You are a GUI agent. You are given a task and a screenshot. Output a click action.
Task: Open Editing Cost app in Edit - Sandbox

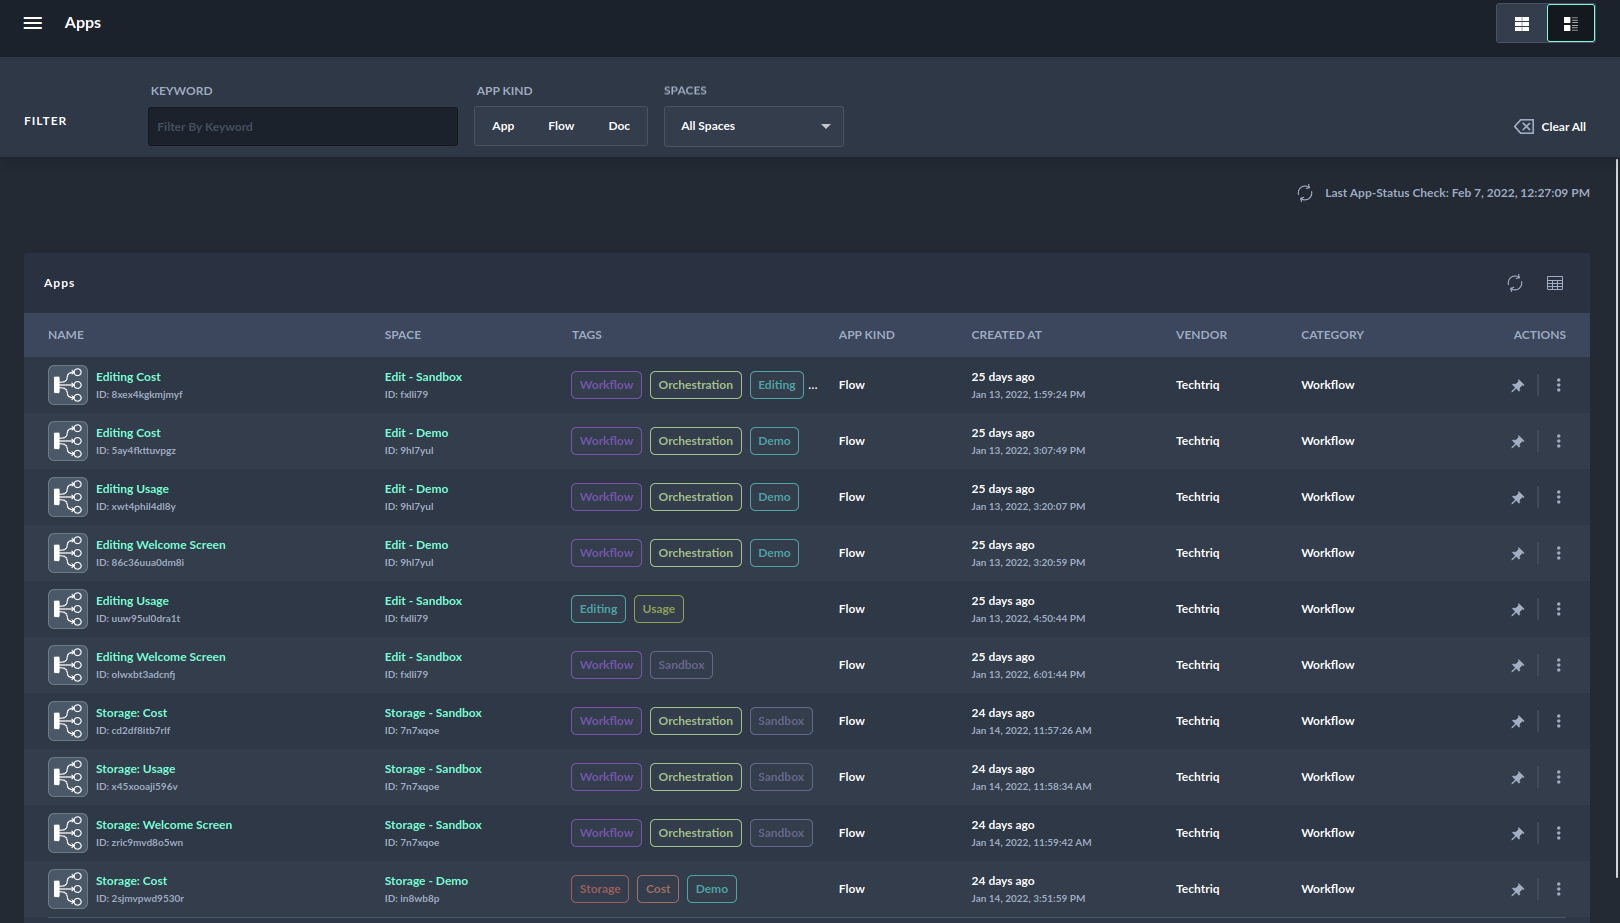click(x=128, y=377)
